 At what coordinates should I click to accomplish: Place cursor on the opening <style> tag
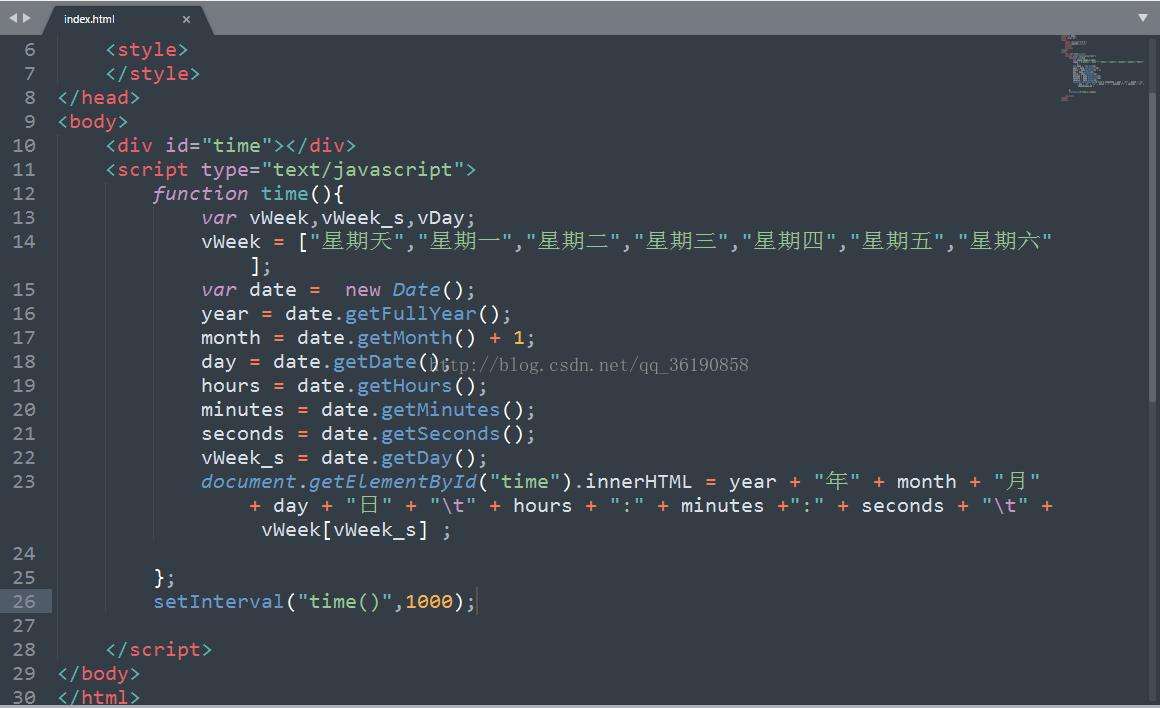146,50
